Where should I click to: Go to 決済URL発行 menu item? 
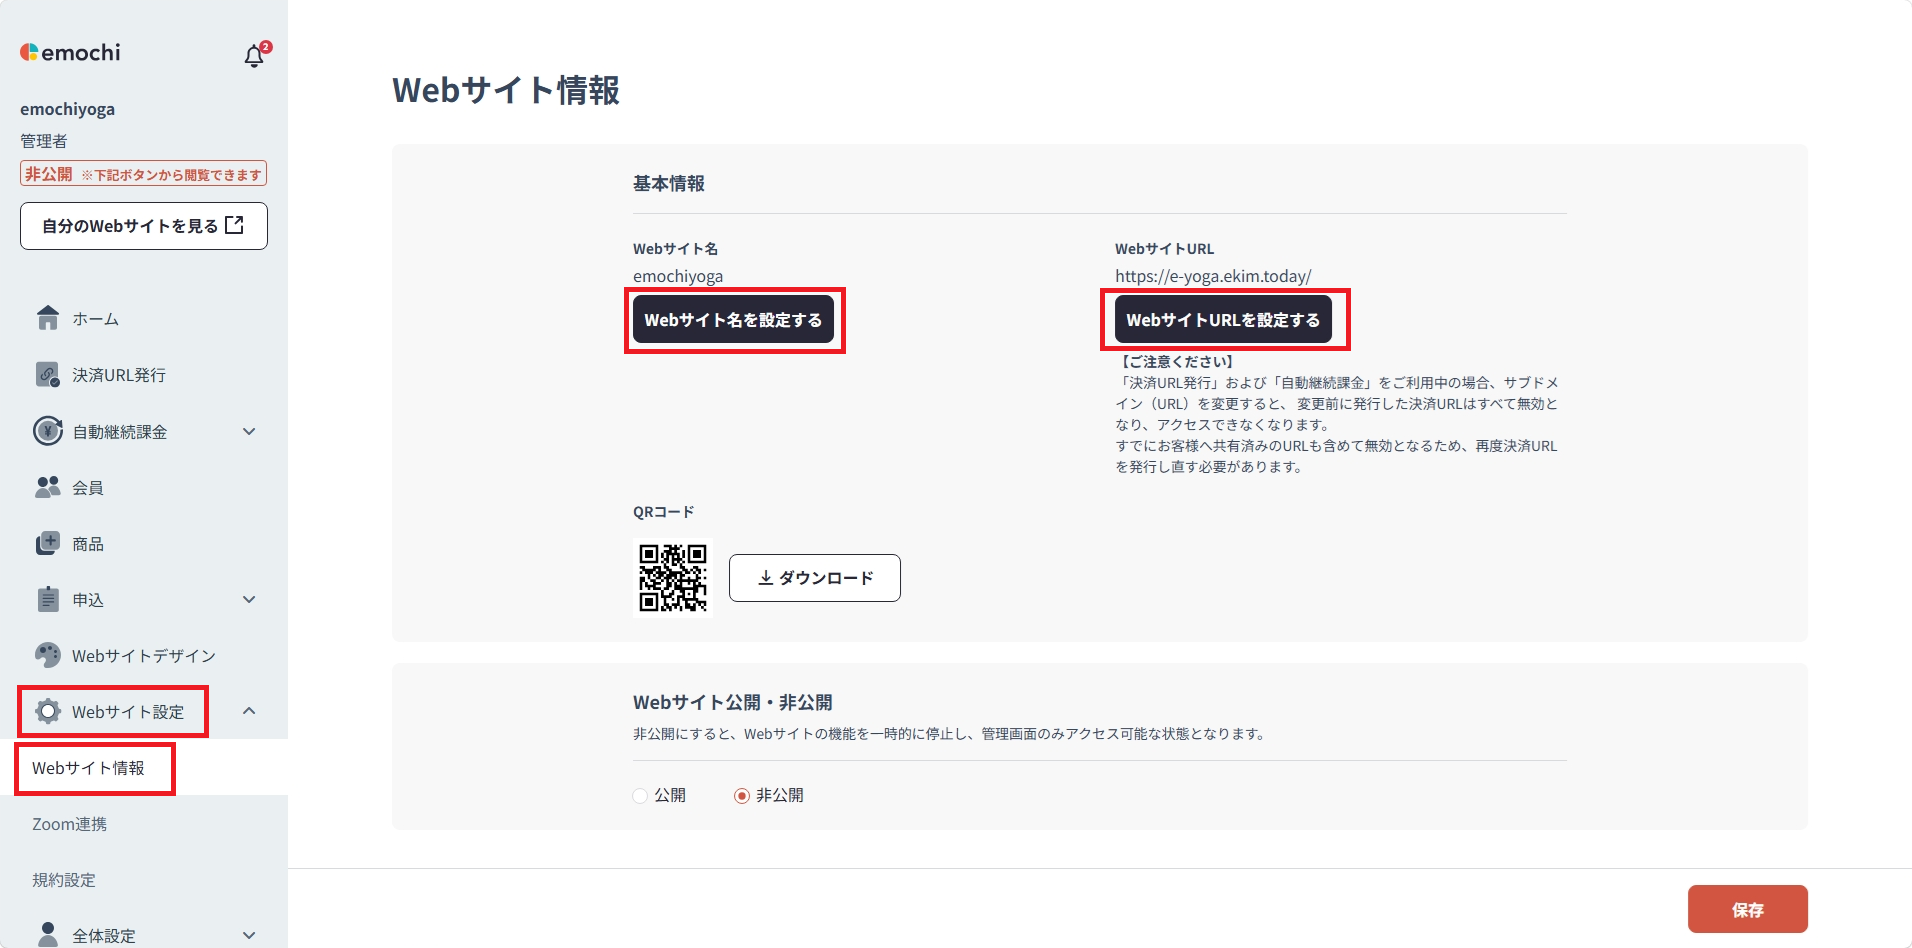[144, 375]
